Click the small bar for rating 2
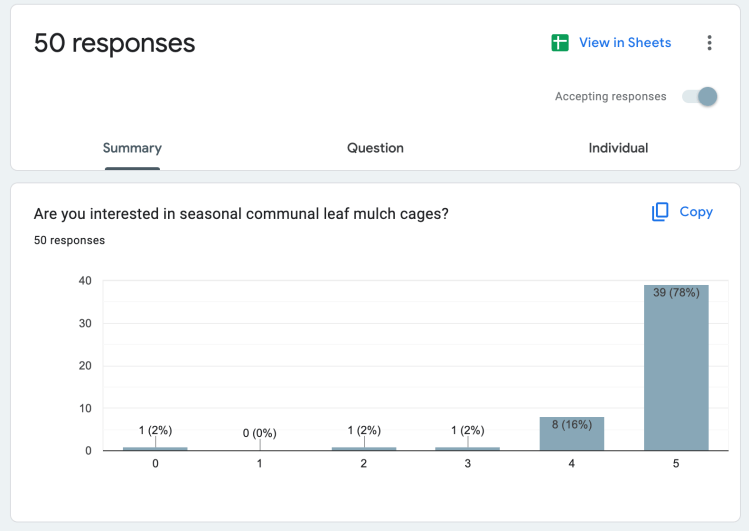The image size is (749, 531). [364, 448]
